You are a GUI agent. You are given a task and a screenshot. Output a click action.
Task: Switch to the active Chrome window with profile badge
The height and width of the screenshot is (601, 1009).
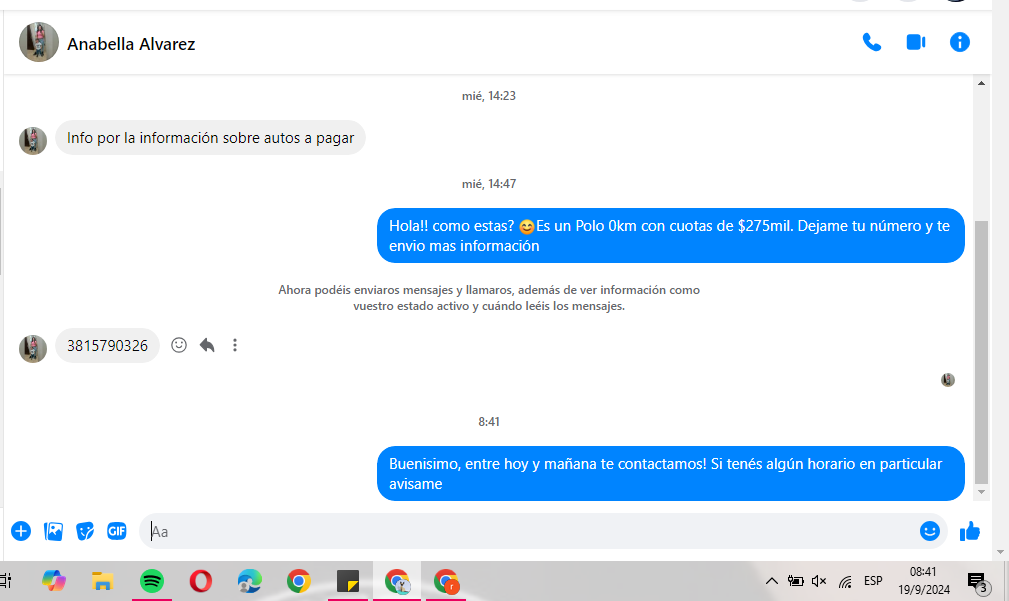(x=397, y=581)
